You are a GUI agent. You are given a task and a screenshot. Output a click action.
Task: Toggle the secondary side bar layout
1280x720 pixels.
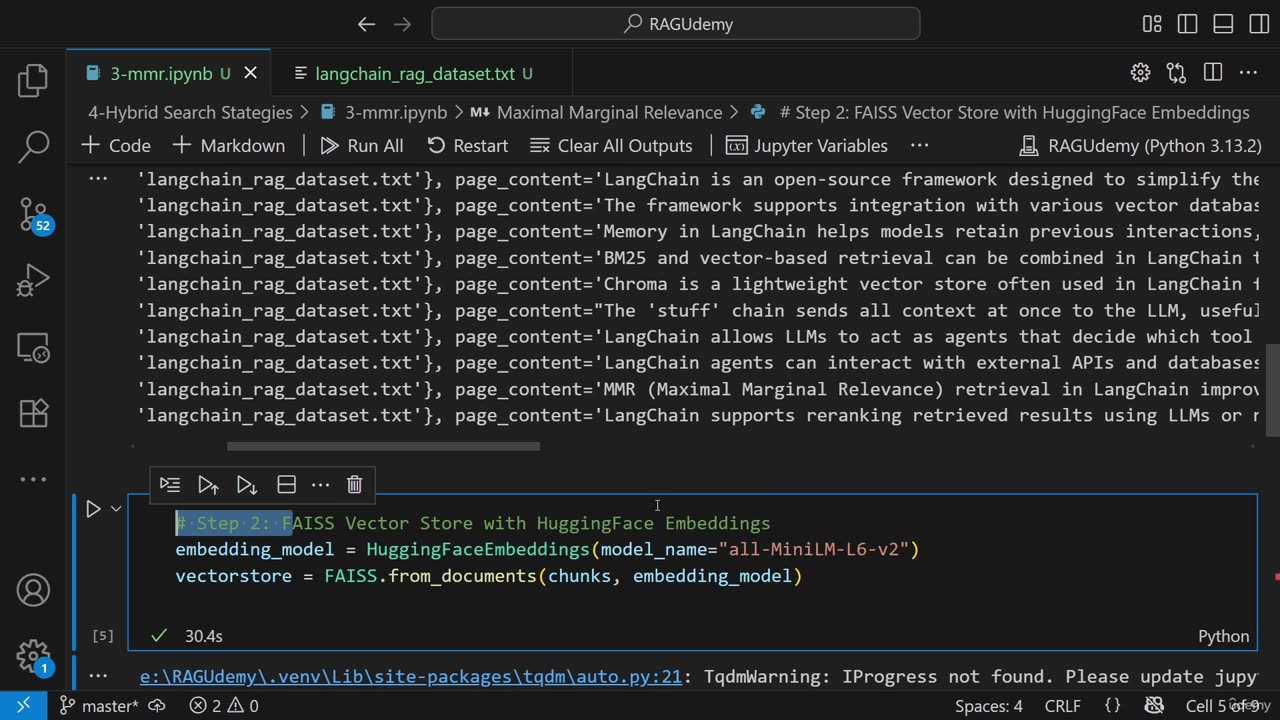[x=1257, y=24]
